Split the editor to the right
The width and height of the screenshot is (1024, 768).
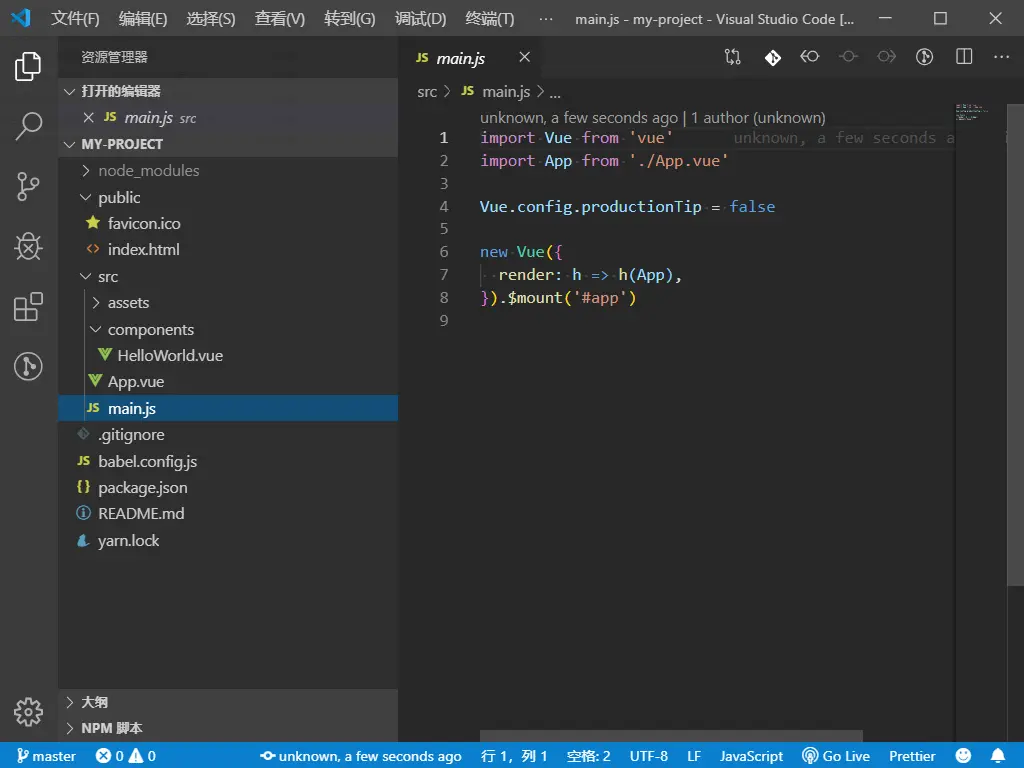964,57
